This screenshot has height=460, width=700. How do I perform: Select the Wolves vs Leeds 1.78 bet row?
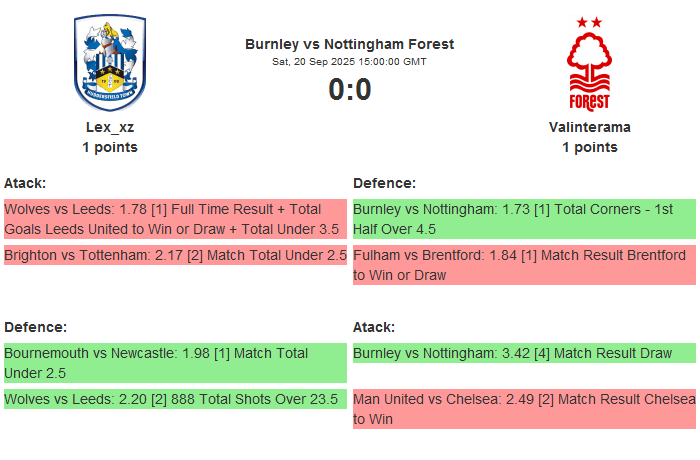tap(174, 220)
